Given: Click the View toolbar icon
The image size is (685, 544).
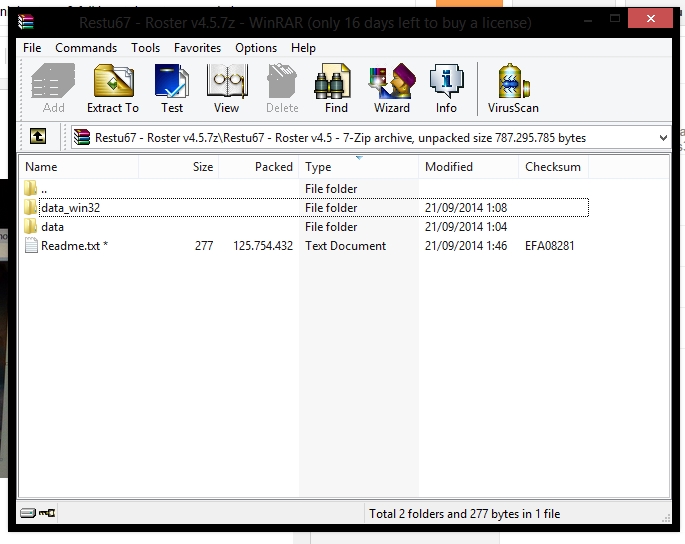Looking at the screenshot, I should 227,88.
